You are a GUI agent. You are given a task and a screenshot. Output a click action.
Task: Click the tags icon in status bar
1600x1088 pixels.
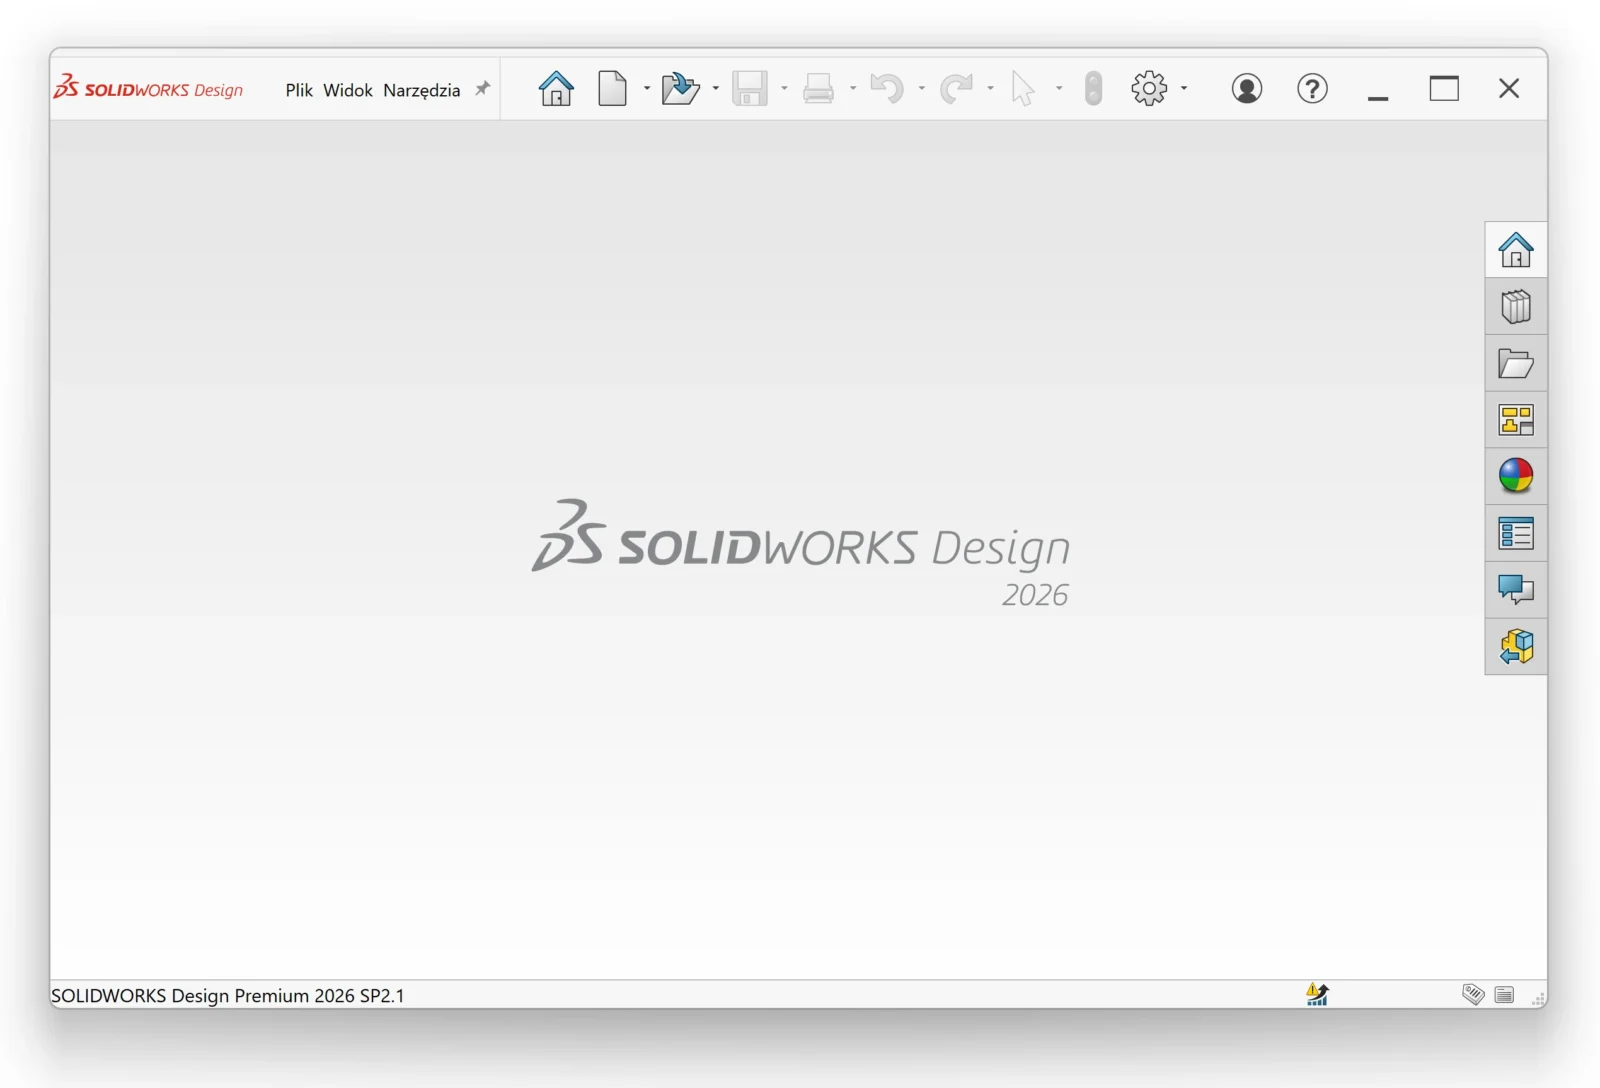pos(1473,994)
